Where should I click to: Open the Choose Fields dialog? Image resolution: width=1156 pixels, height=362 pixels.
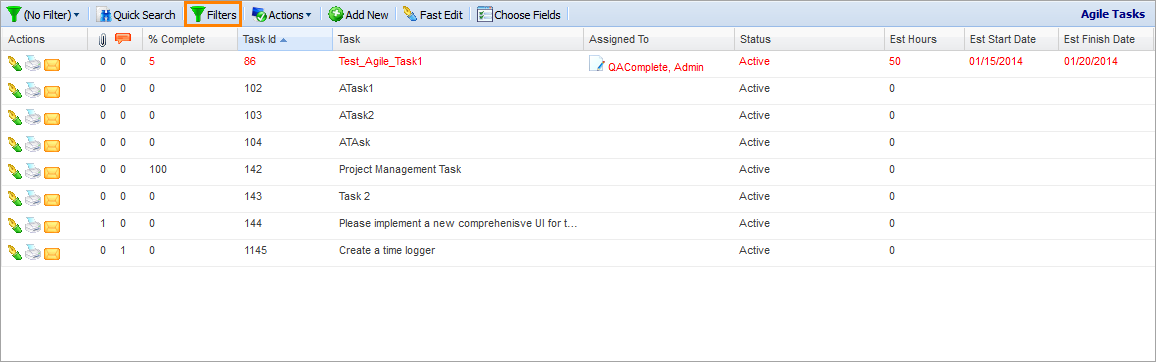click(x=519, y=15)
